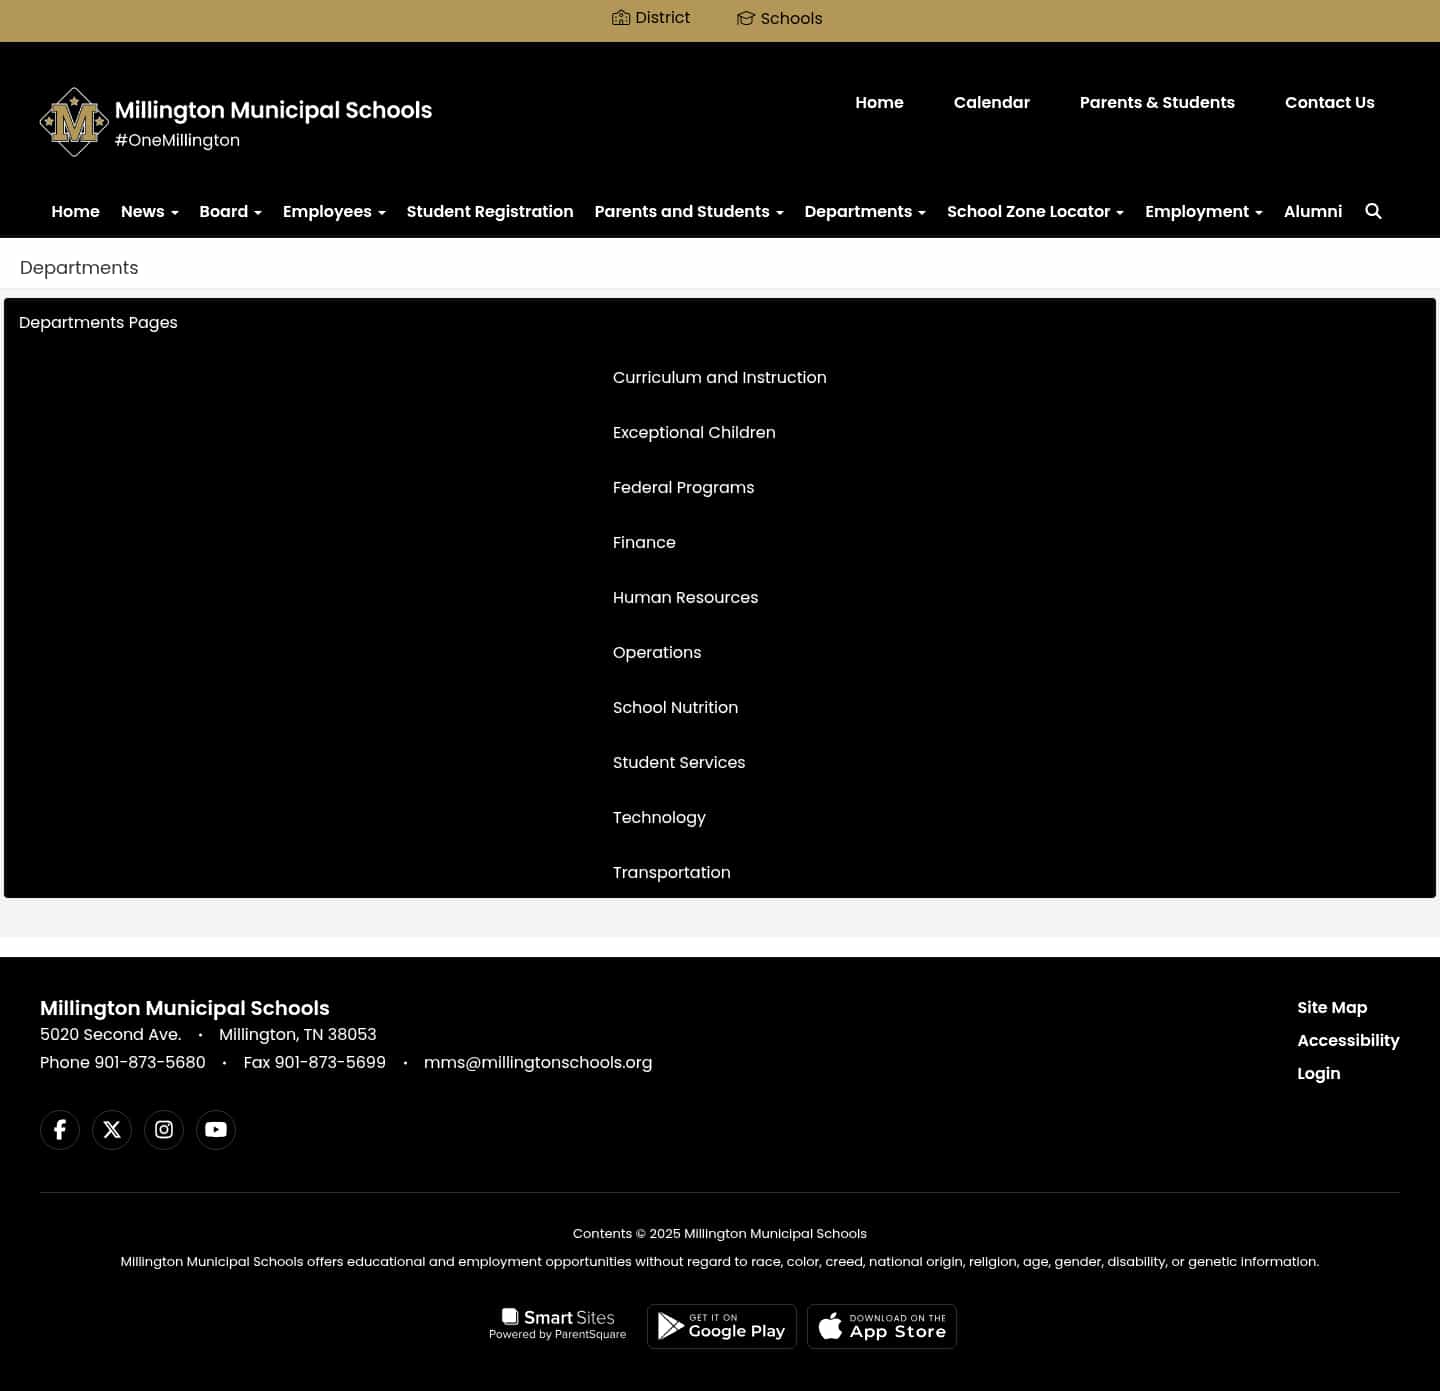The image size is (1440, 1391).
Task: Click the Millington Municipal Schools header title
Action: [x=273, y=110]
